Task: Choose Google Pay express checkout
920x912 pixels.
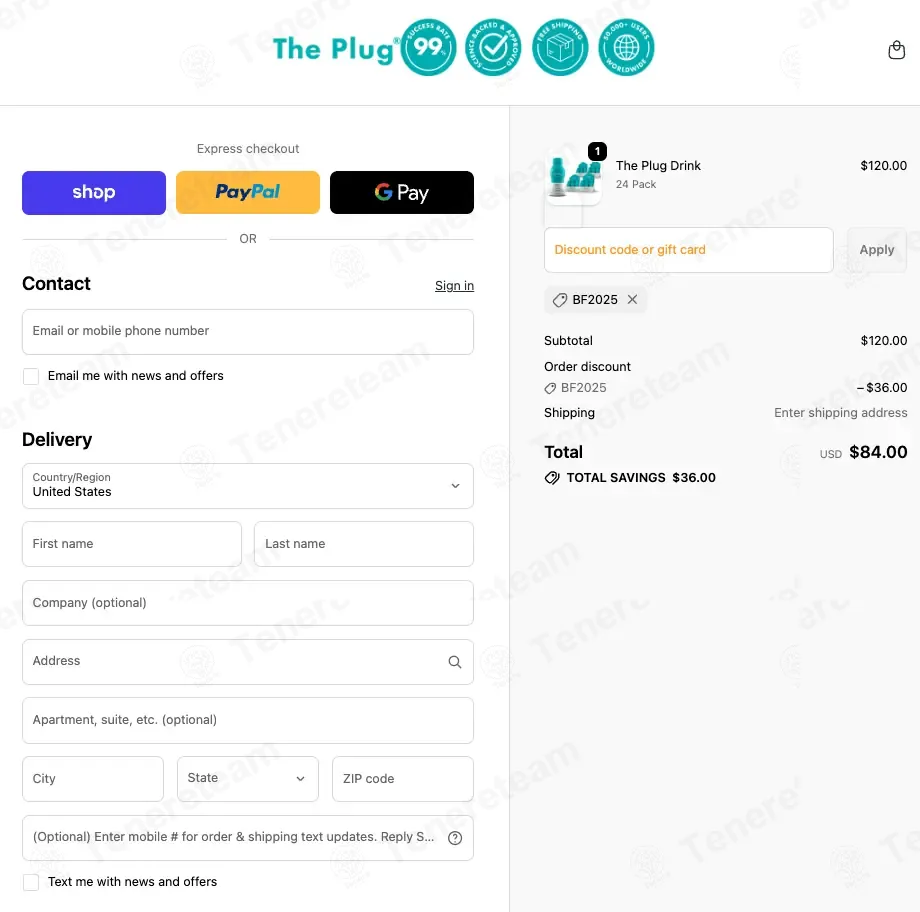Action: [402, 192]
